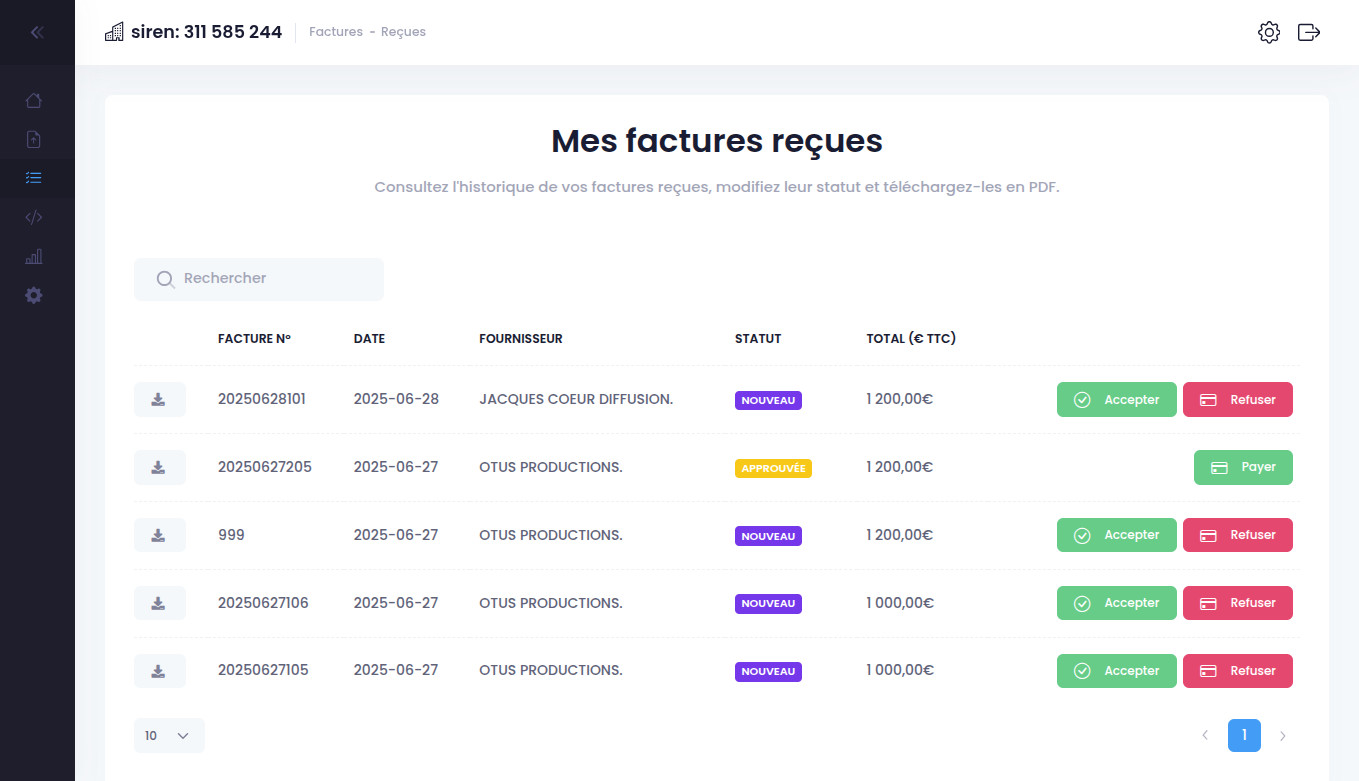Open the top-right settings gear

click(x=1268, y=32)
